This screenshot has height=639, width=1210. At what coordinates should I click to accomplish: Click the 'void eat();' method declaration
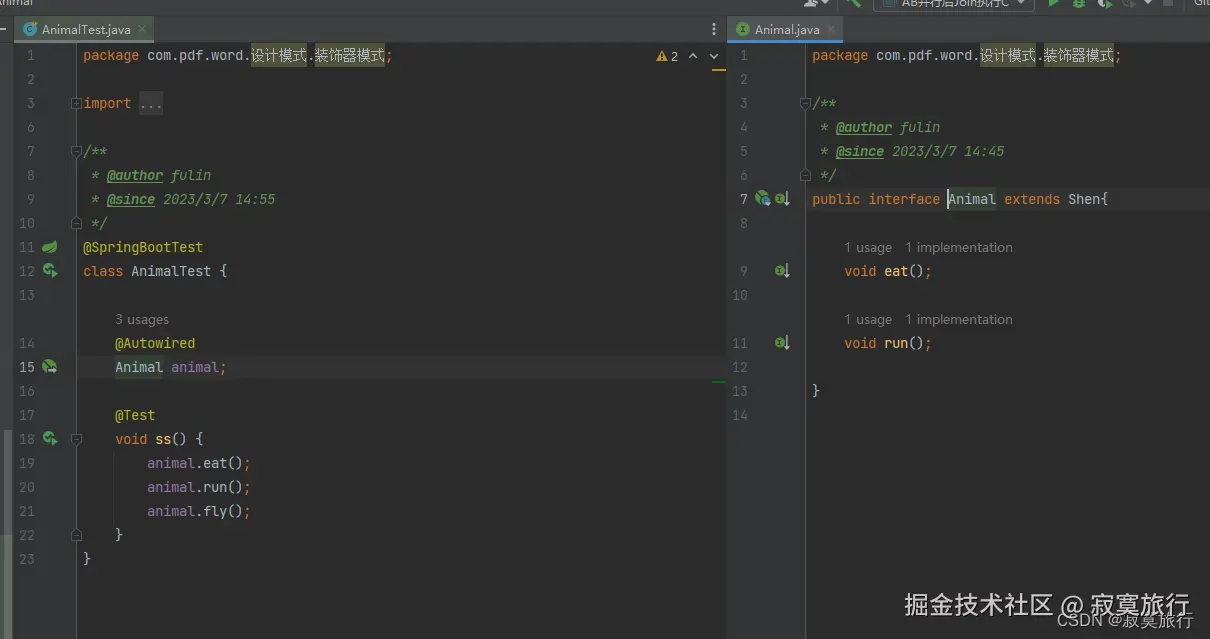point(888,271)
